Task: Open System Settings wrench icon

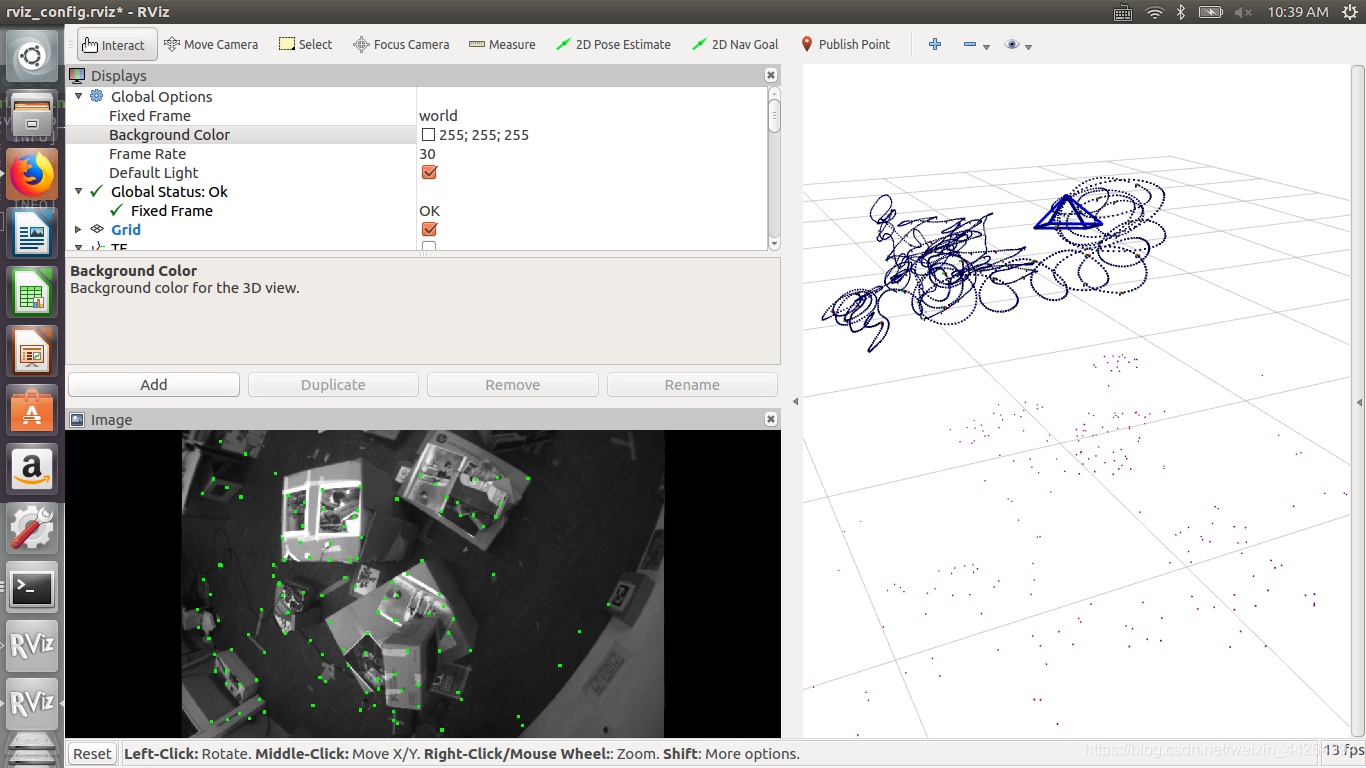Action: (x=32, y=528)
